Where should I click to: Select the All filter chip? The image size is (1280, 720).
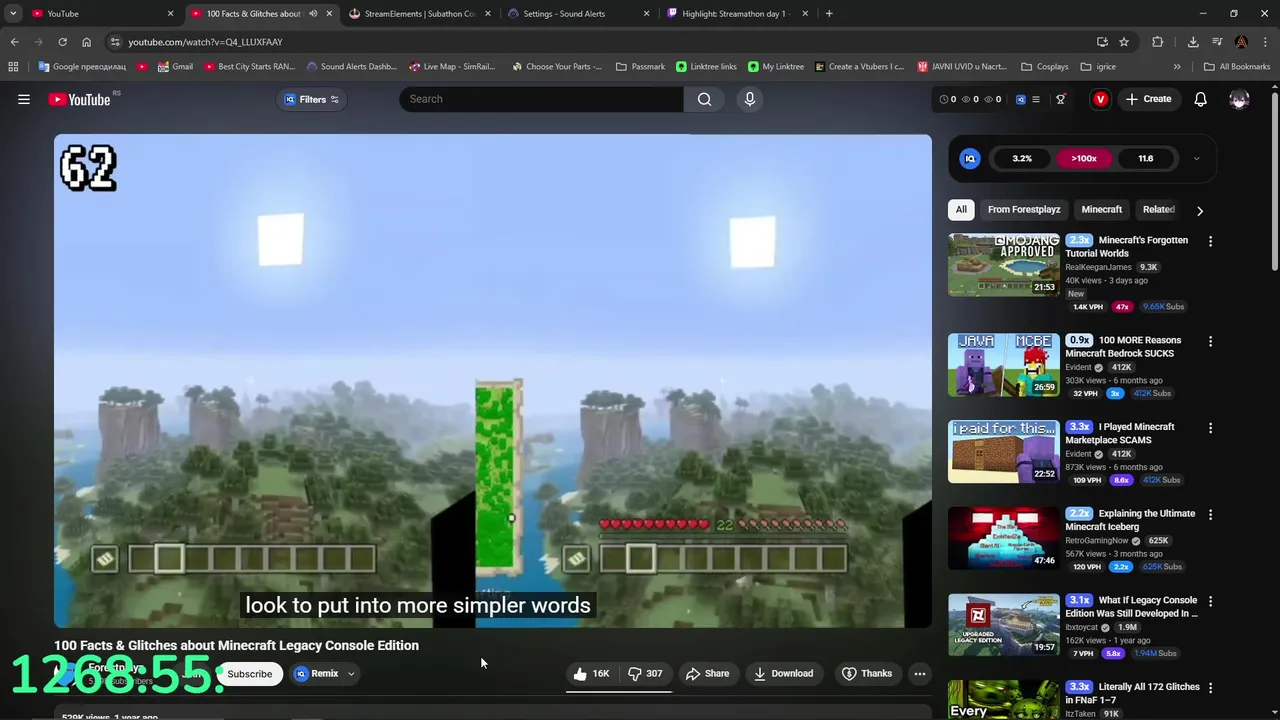(961, 210)
